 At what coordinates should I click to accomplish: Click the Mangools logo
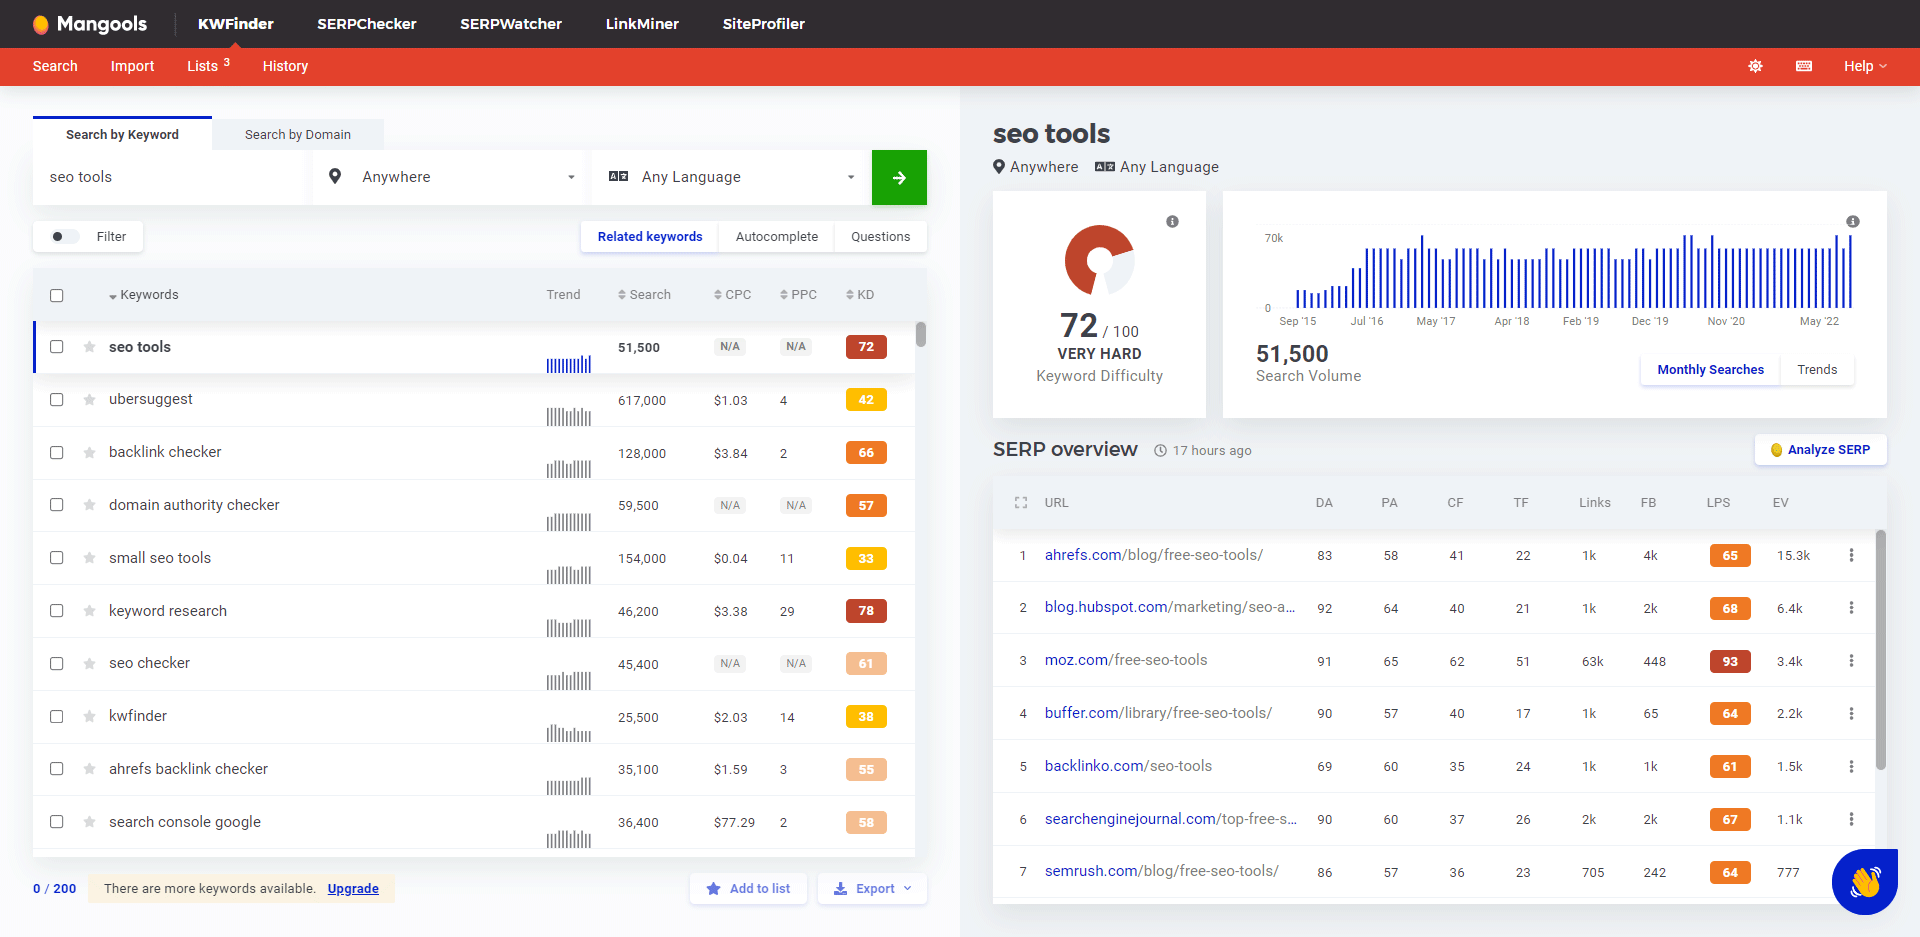(x=89, y=24)
